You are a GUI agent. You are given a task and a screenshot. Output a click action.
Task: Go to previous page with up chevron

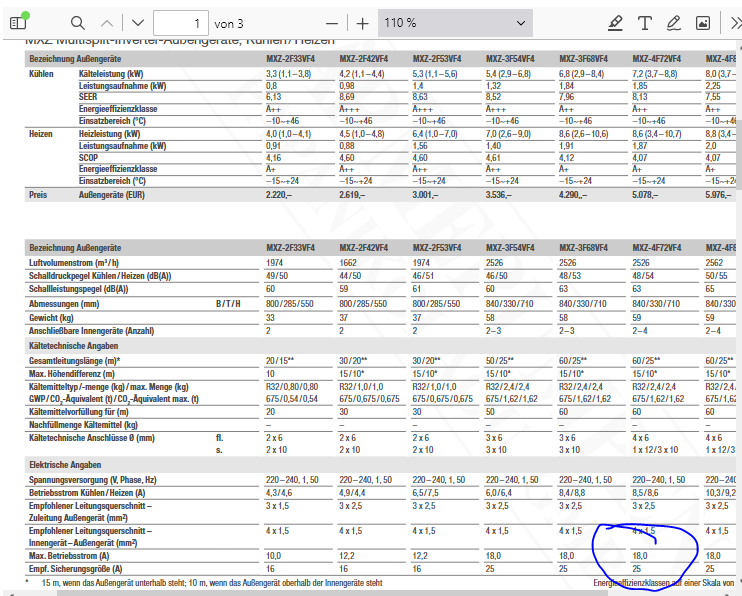(107, 23)
